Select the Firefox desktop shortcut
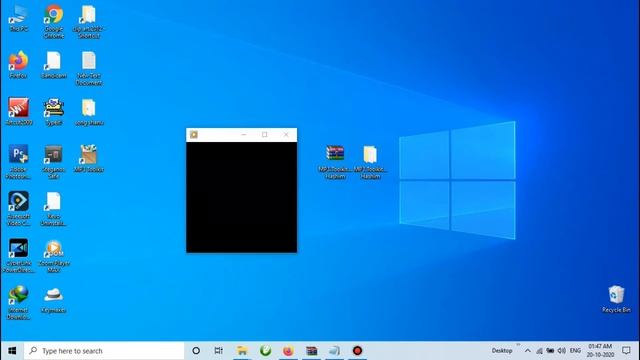The height and width of the screenshot is (360, 640). pyautogui.click(x=18, y=64)
